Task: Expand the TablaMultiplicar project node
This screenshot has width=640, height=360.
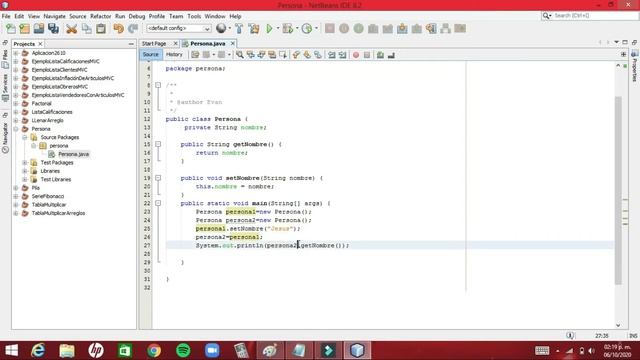Action: [16, 205]
